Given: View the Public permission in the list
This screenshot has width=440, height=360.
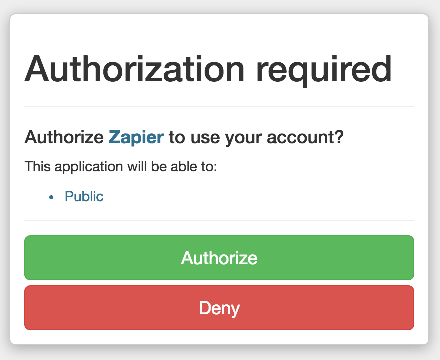Looking at the screenshot, I should tap(84, 196).
